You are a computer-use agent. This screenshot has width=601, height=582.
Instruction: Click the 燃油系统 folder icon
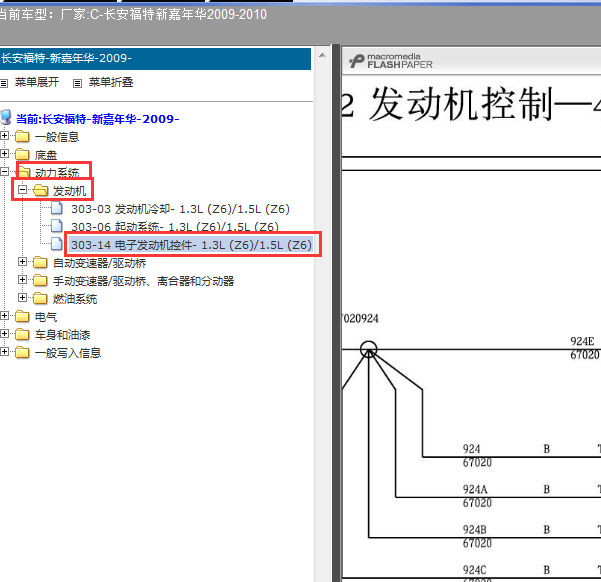40,298
